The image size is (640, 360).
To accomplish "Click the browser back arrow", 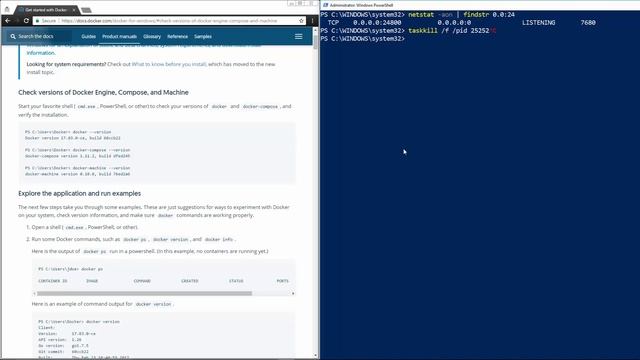I will point(8,20).
